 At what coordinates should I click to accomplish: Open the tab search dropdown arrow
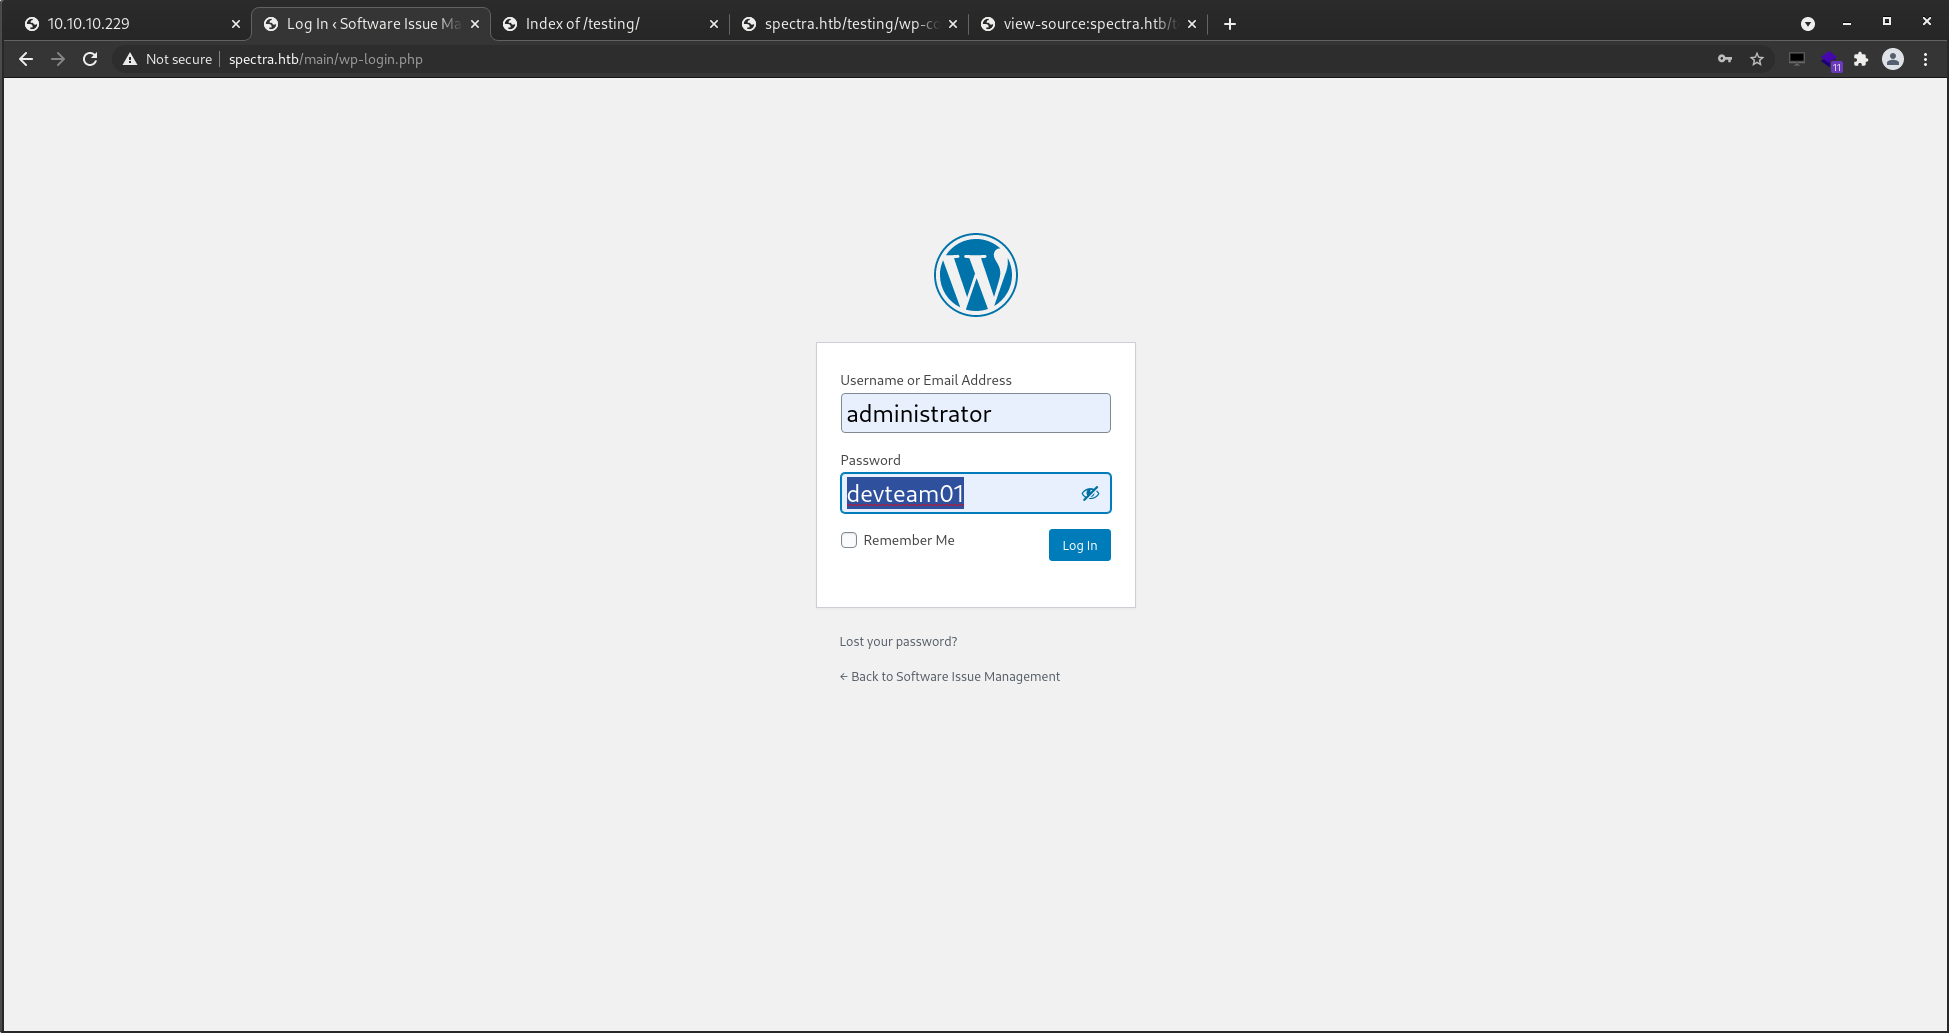click(x=1808, y=24)
